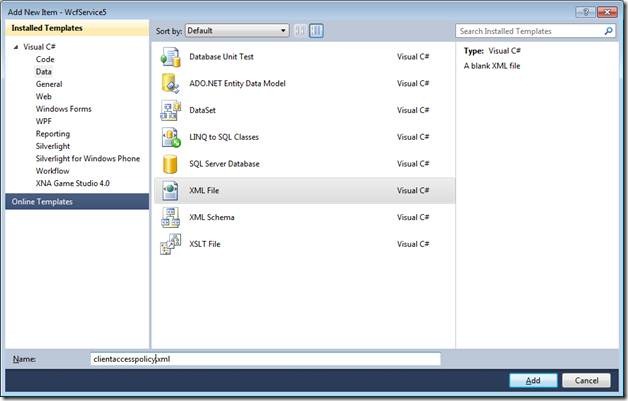Viewport: 628px width, 401px height.
Task: Switch to small icons view
Action: point(301,31)
